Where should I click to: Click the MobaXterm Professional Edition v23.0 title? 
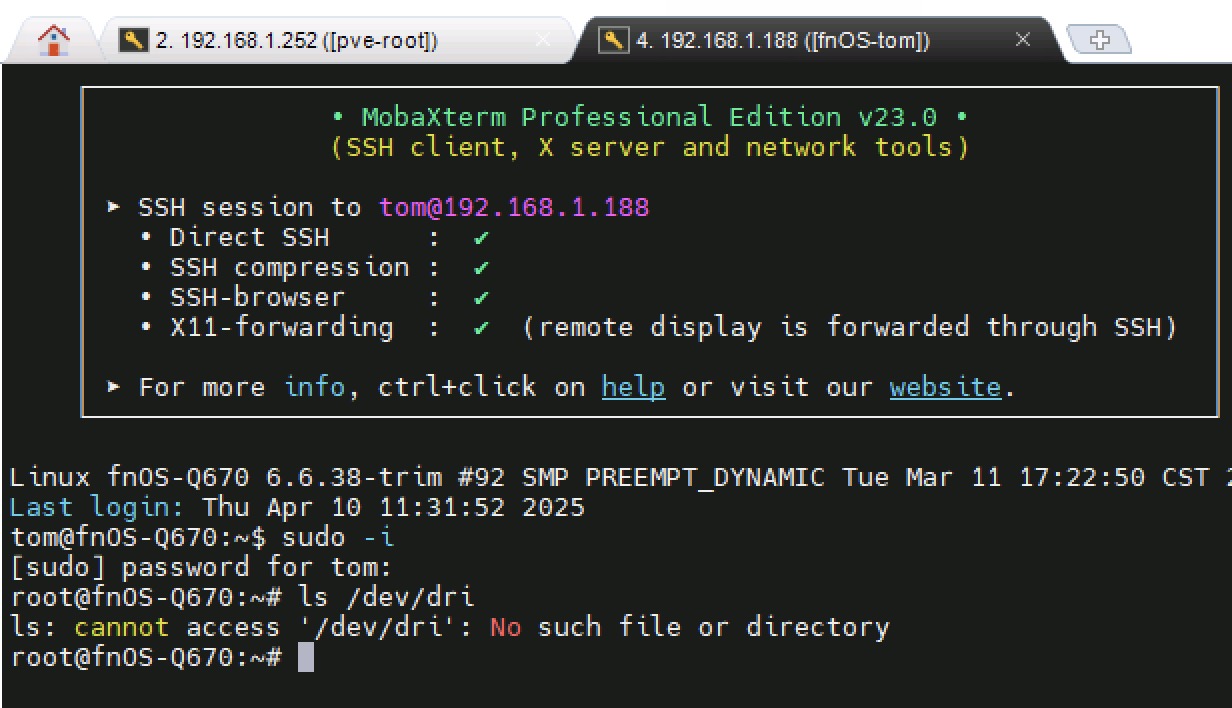point(650,117)
